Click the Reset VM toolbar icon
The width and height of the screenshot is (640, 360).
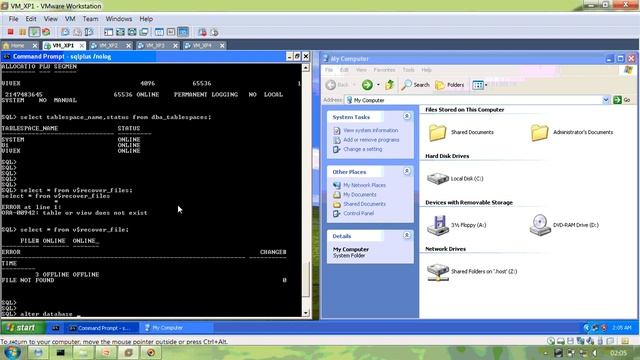46,32
